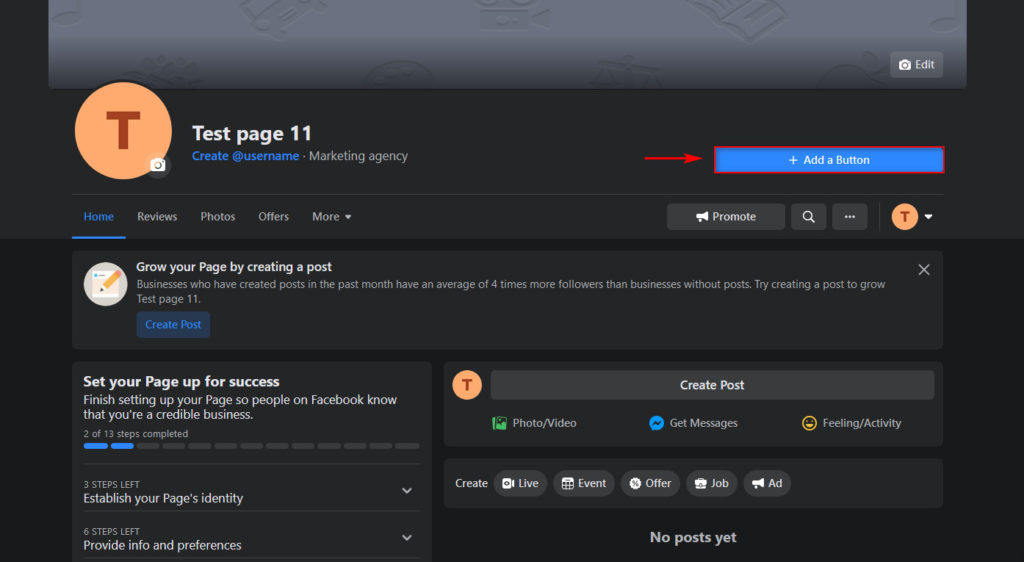Dismiss the Grow your Page banner
Viewport: 1024px width, 562px height.
[923, 270]
